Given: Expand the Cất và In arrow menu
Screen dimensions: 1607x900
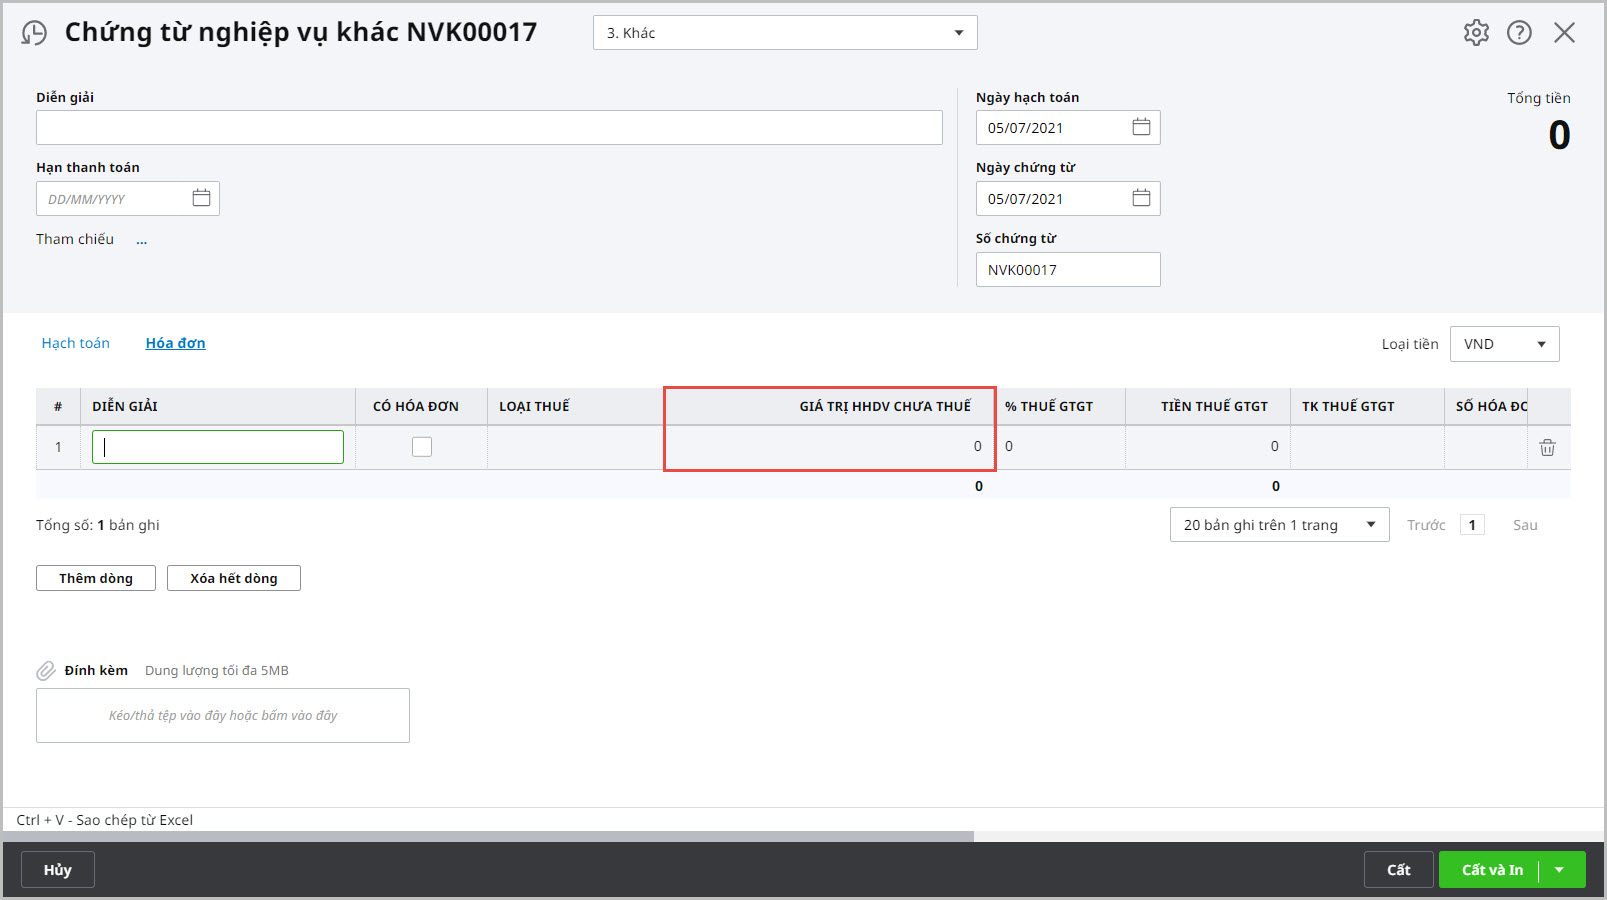Looking at the screenshot, I should [1560, 870].
